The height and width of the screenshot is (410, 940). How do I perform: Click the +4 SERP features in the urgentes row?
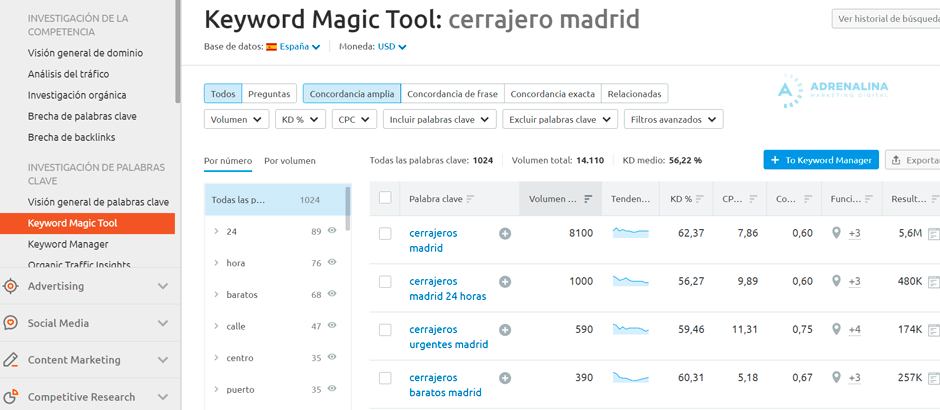click(x=855, y=330)
